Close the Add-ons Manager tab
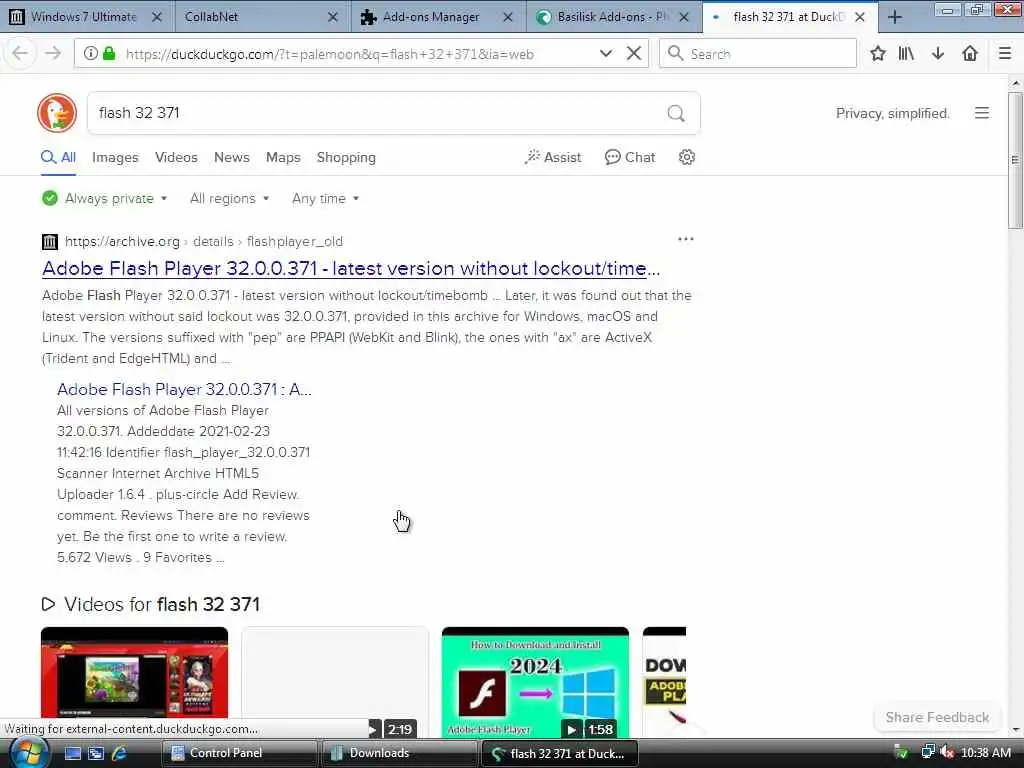Image resolution: width=1024 pixels, height=768 pixels. pyautogui.click(x=507, y=17)
